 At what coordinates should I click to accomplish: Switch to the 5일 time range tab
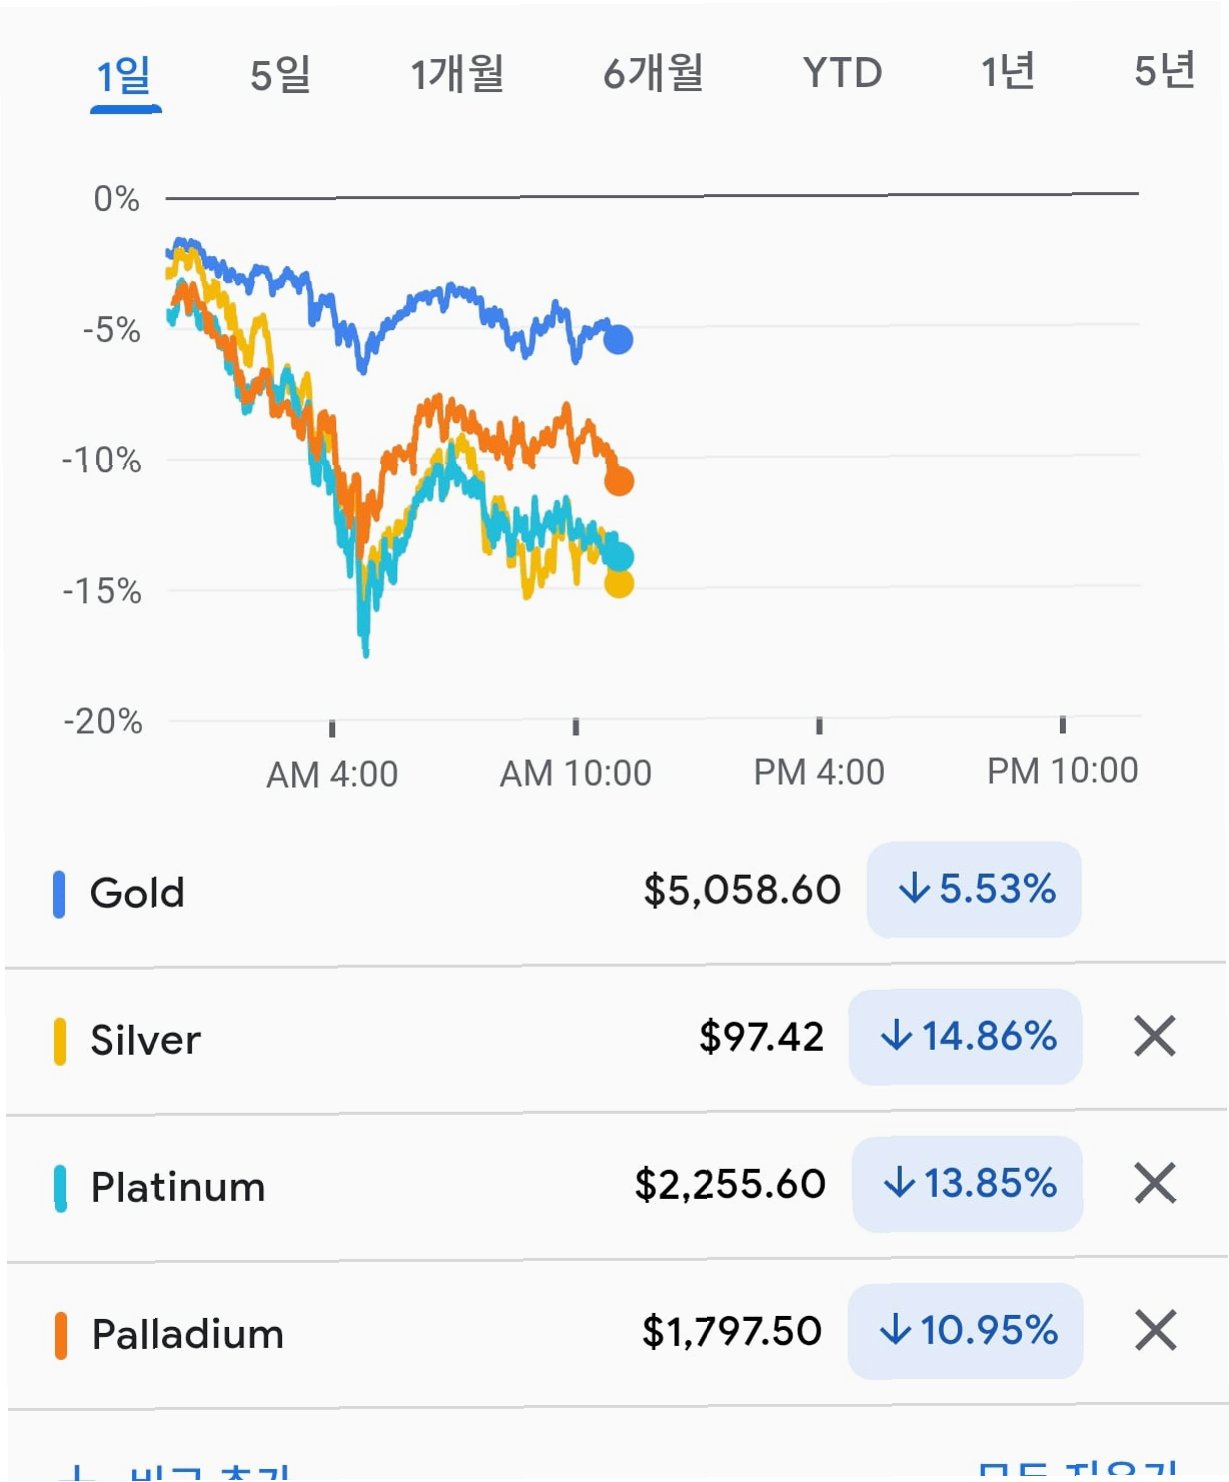(280, 75)
